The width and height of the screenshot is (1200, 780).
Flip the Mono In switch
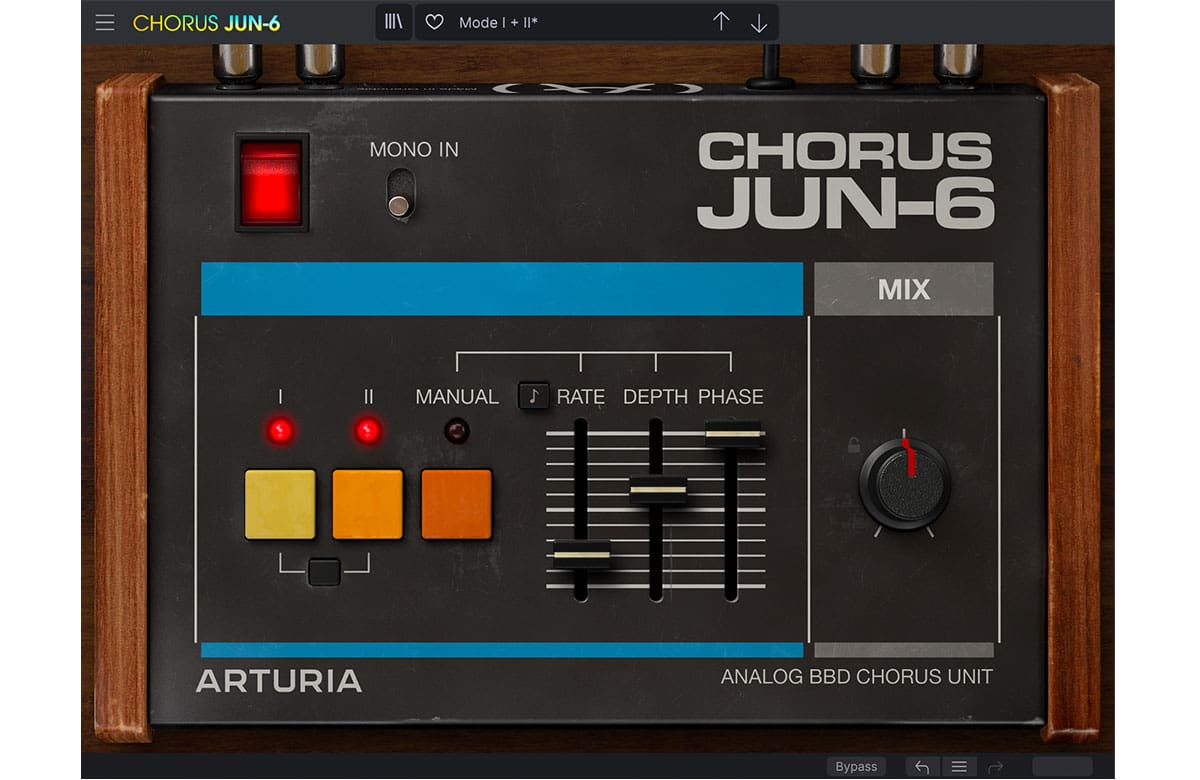400,193
